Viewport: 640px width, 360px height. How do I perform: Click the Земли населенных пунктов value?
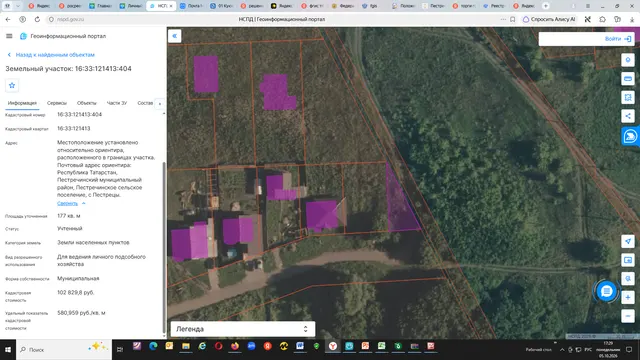click(93, 242)
